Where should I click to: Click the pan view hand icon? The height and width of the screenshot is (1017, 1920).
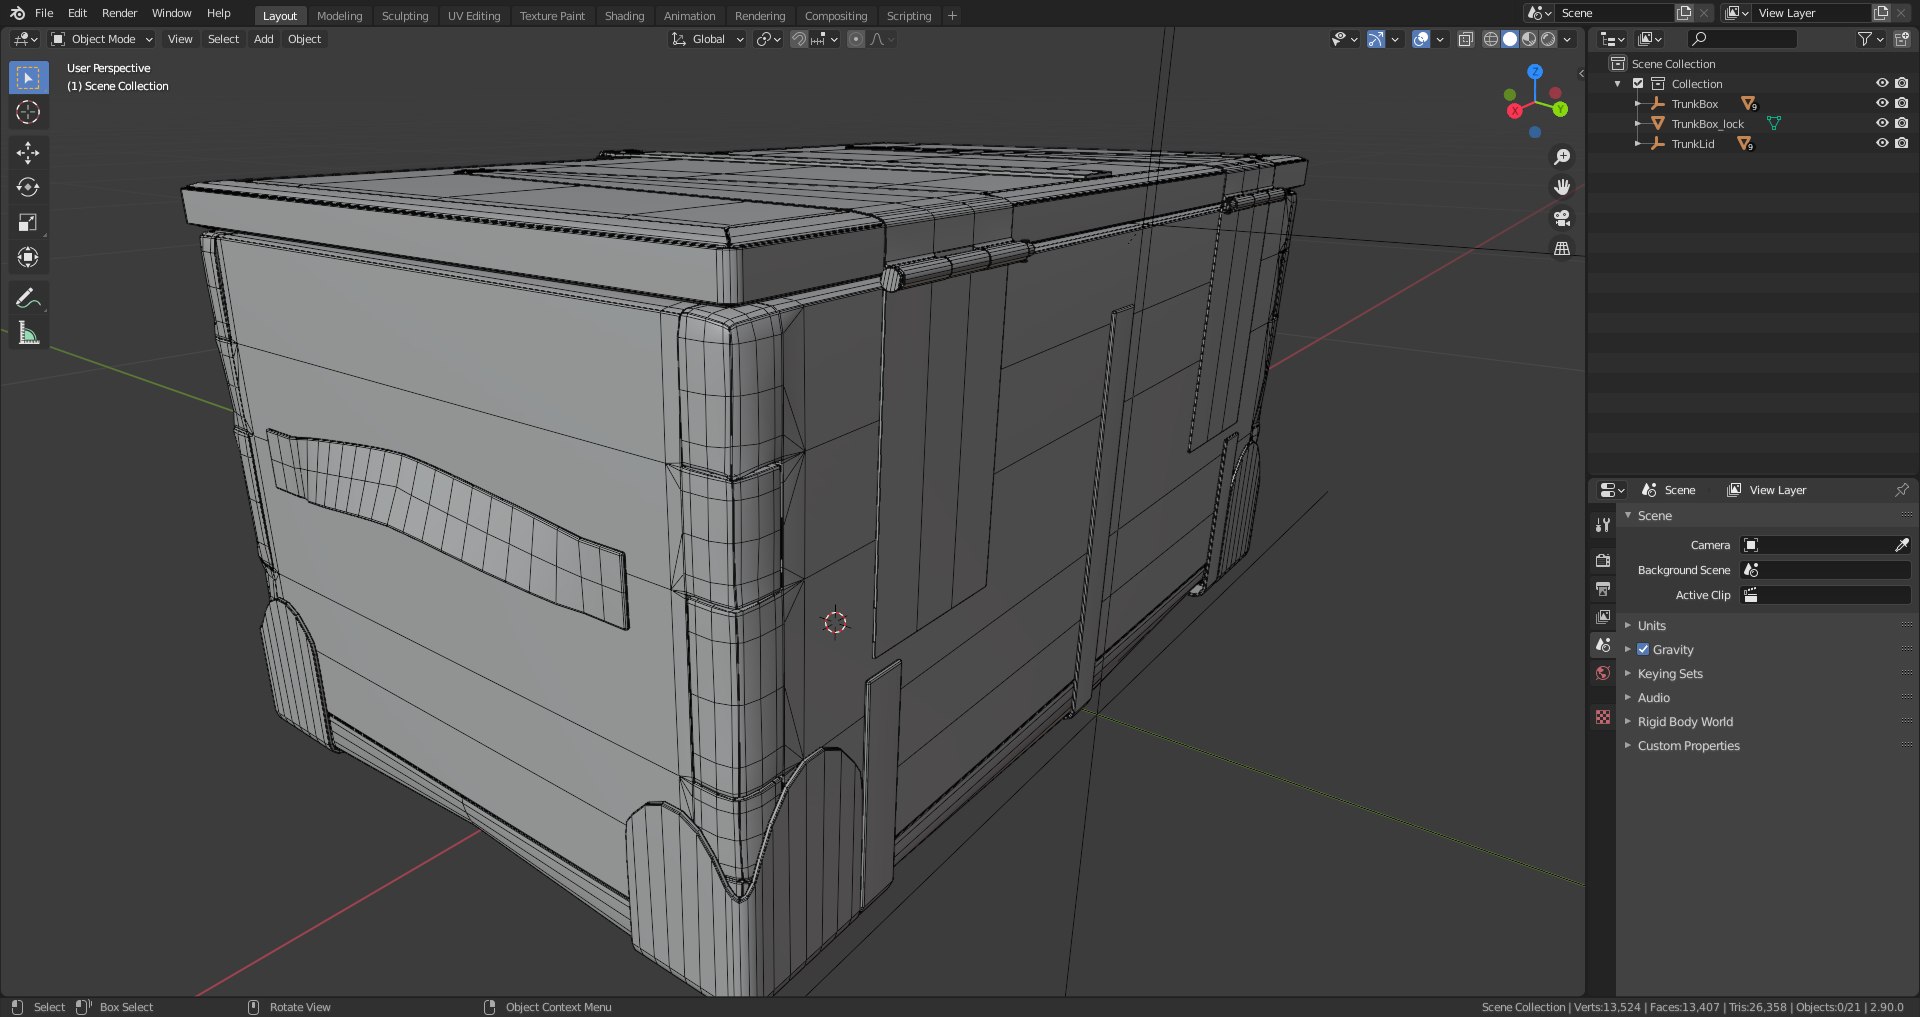(1562, 187)
